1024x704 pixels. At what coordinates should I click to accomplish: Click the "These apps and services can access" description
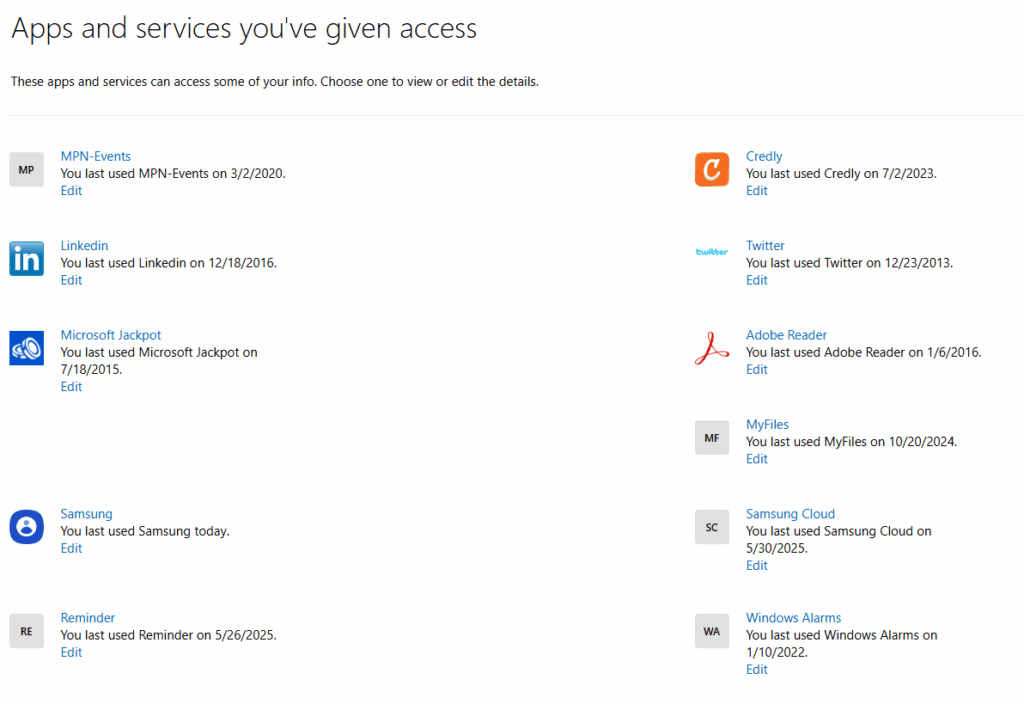[274, 82]
